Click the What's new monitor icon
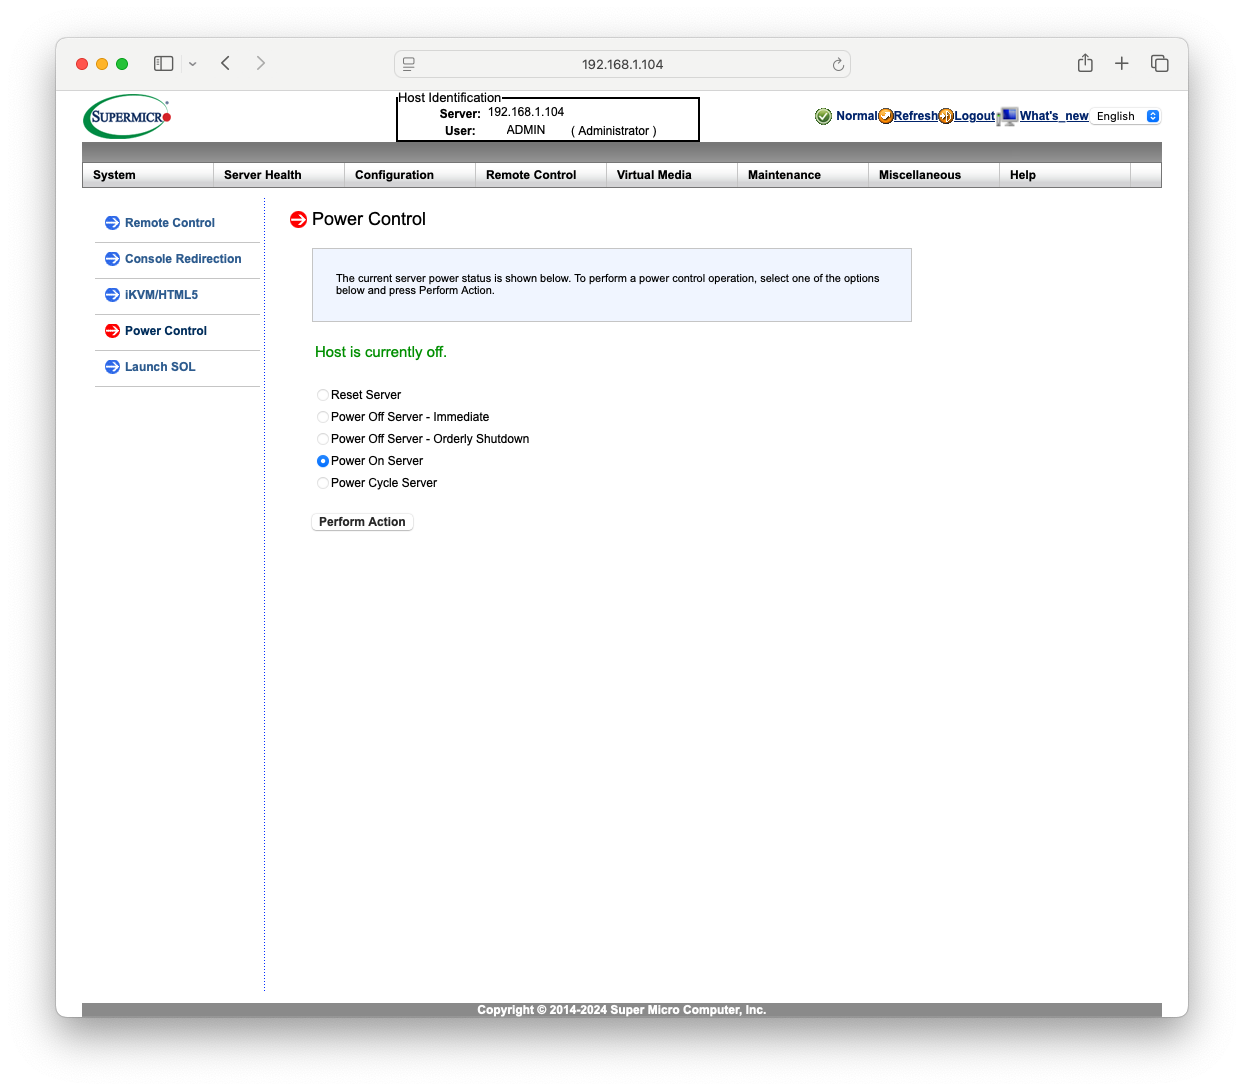Screen dimensions: 1244x1091 click(x=1008, y=117)
